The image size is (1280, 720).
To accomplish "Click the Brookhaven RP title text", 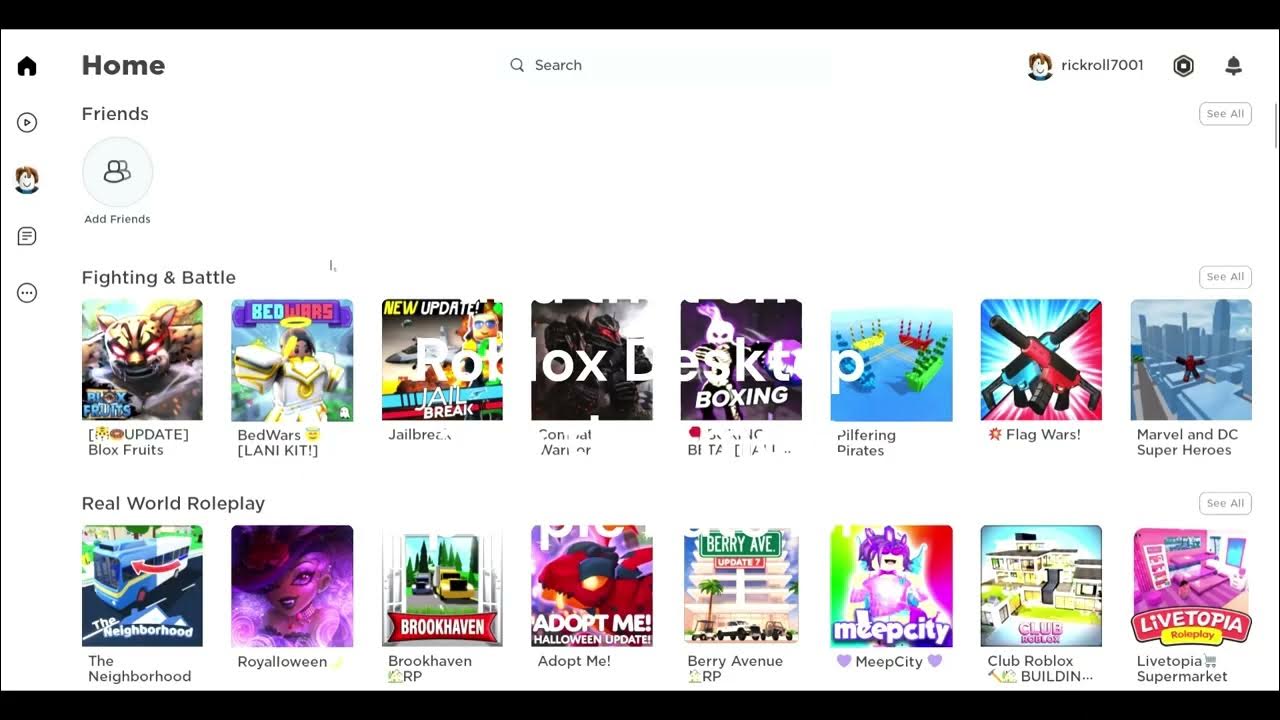I will point(430,668).
